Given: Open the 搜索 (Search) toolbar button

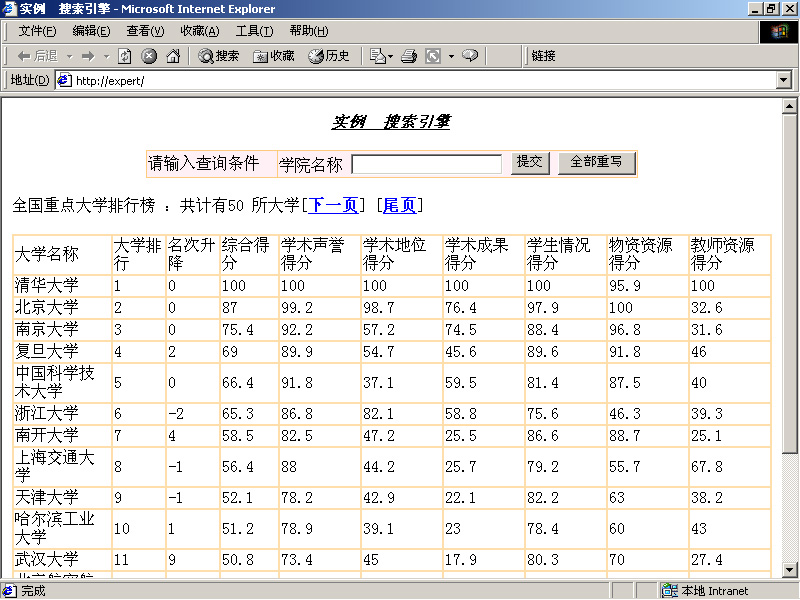Looking at the screenshot, I should [x=218, y=56].
